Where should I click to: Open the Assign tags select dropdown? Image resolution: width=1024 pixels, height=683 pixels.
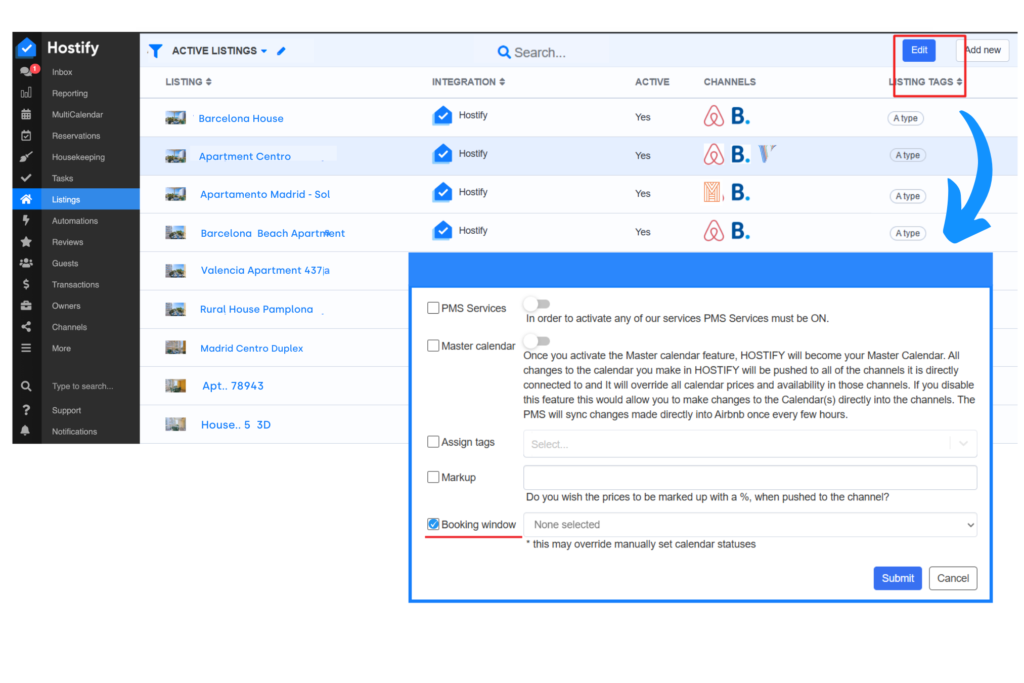pos(750,443)
